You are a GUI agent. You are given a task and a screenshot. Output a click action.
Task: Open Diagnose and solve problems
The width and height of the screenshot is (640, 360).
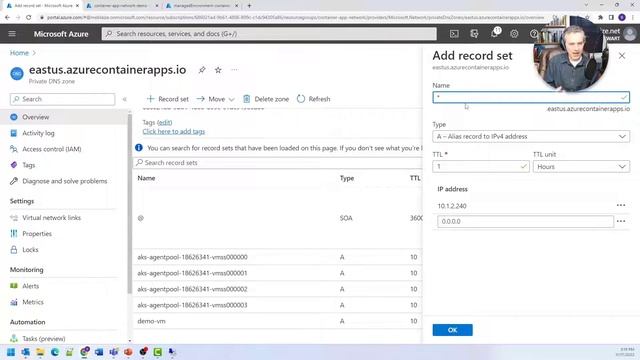pyautogui.click(x=64, y=181)
